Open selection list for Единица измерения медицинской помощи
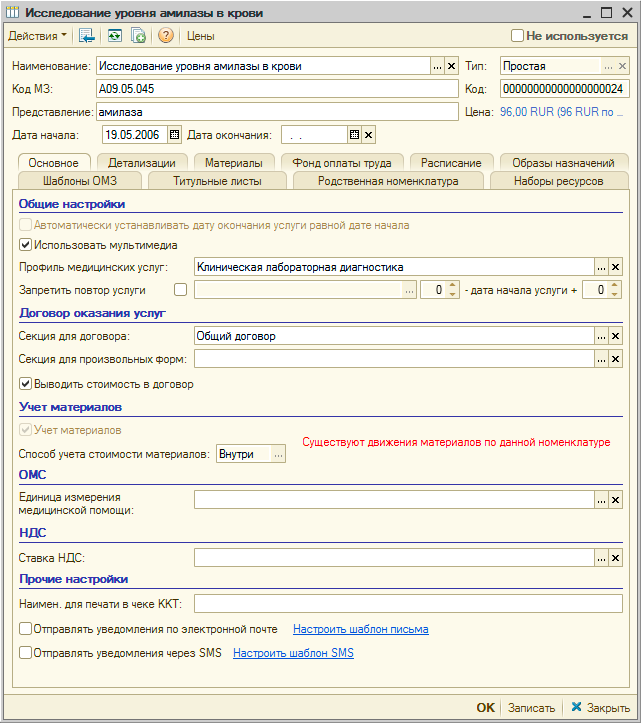 click(x=601, y=500)
